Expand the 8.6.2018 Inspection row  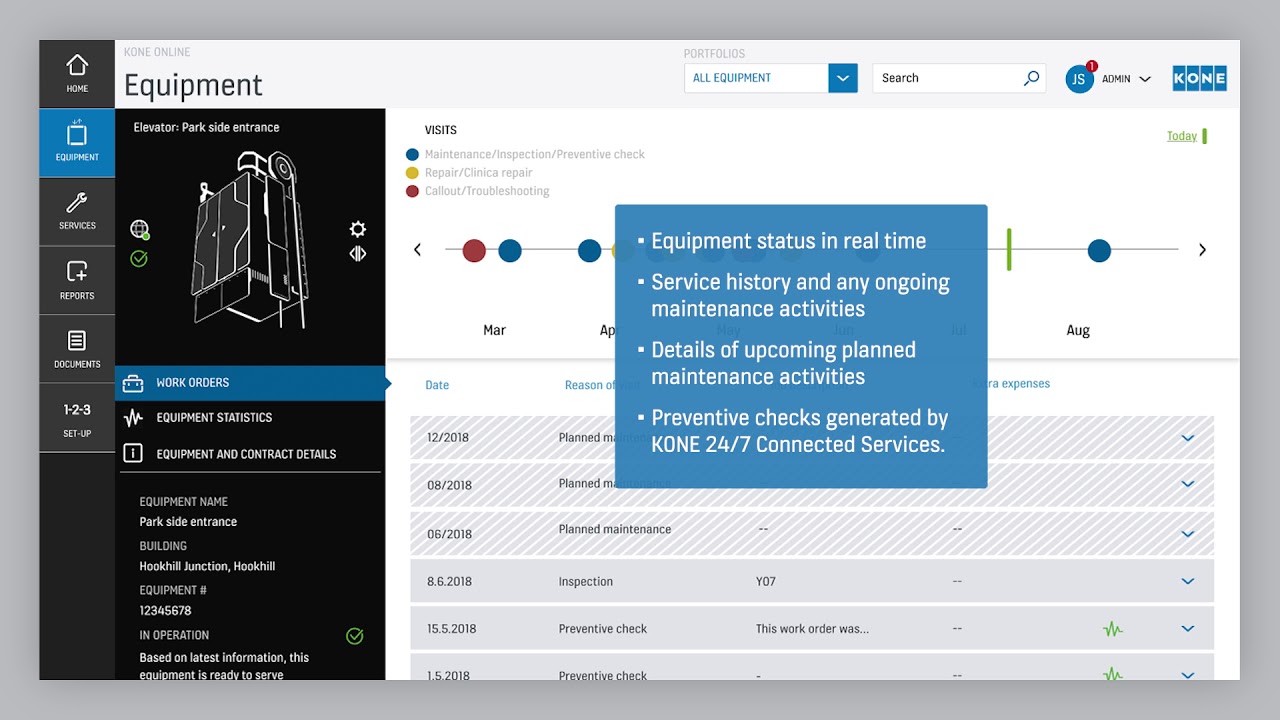(x=1188, y=581)
